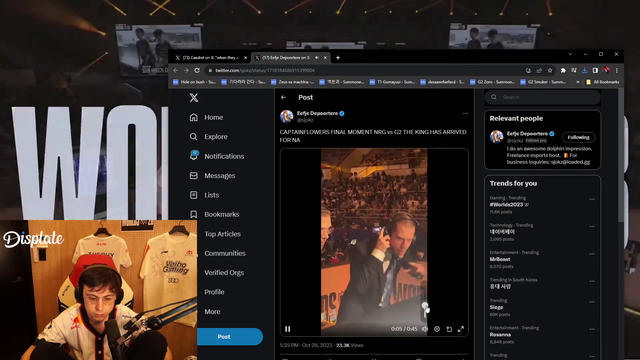Go to Profile page
The image size is (640, 360).
tap(214, 292)
